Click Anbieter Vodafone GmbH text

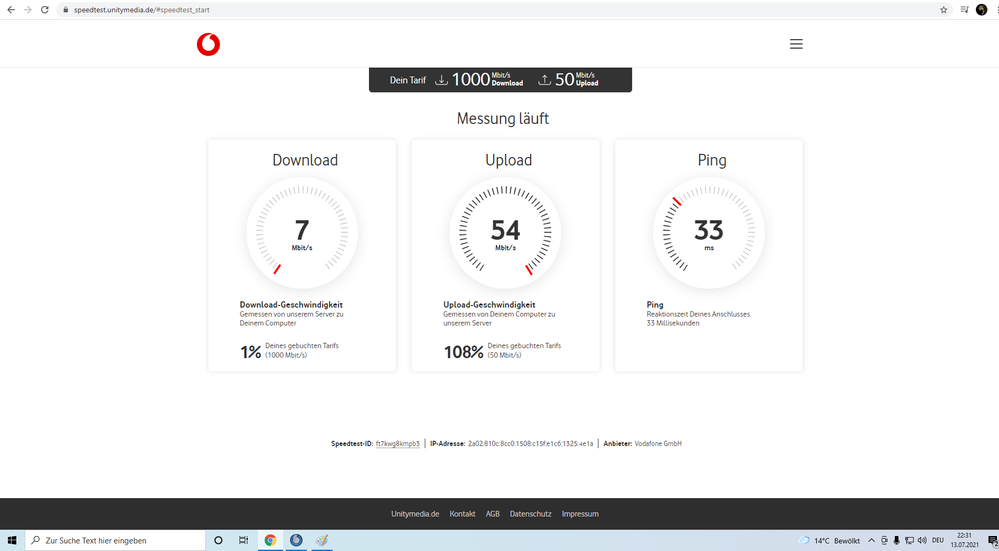(643, 443)
